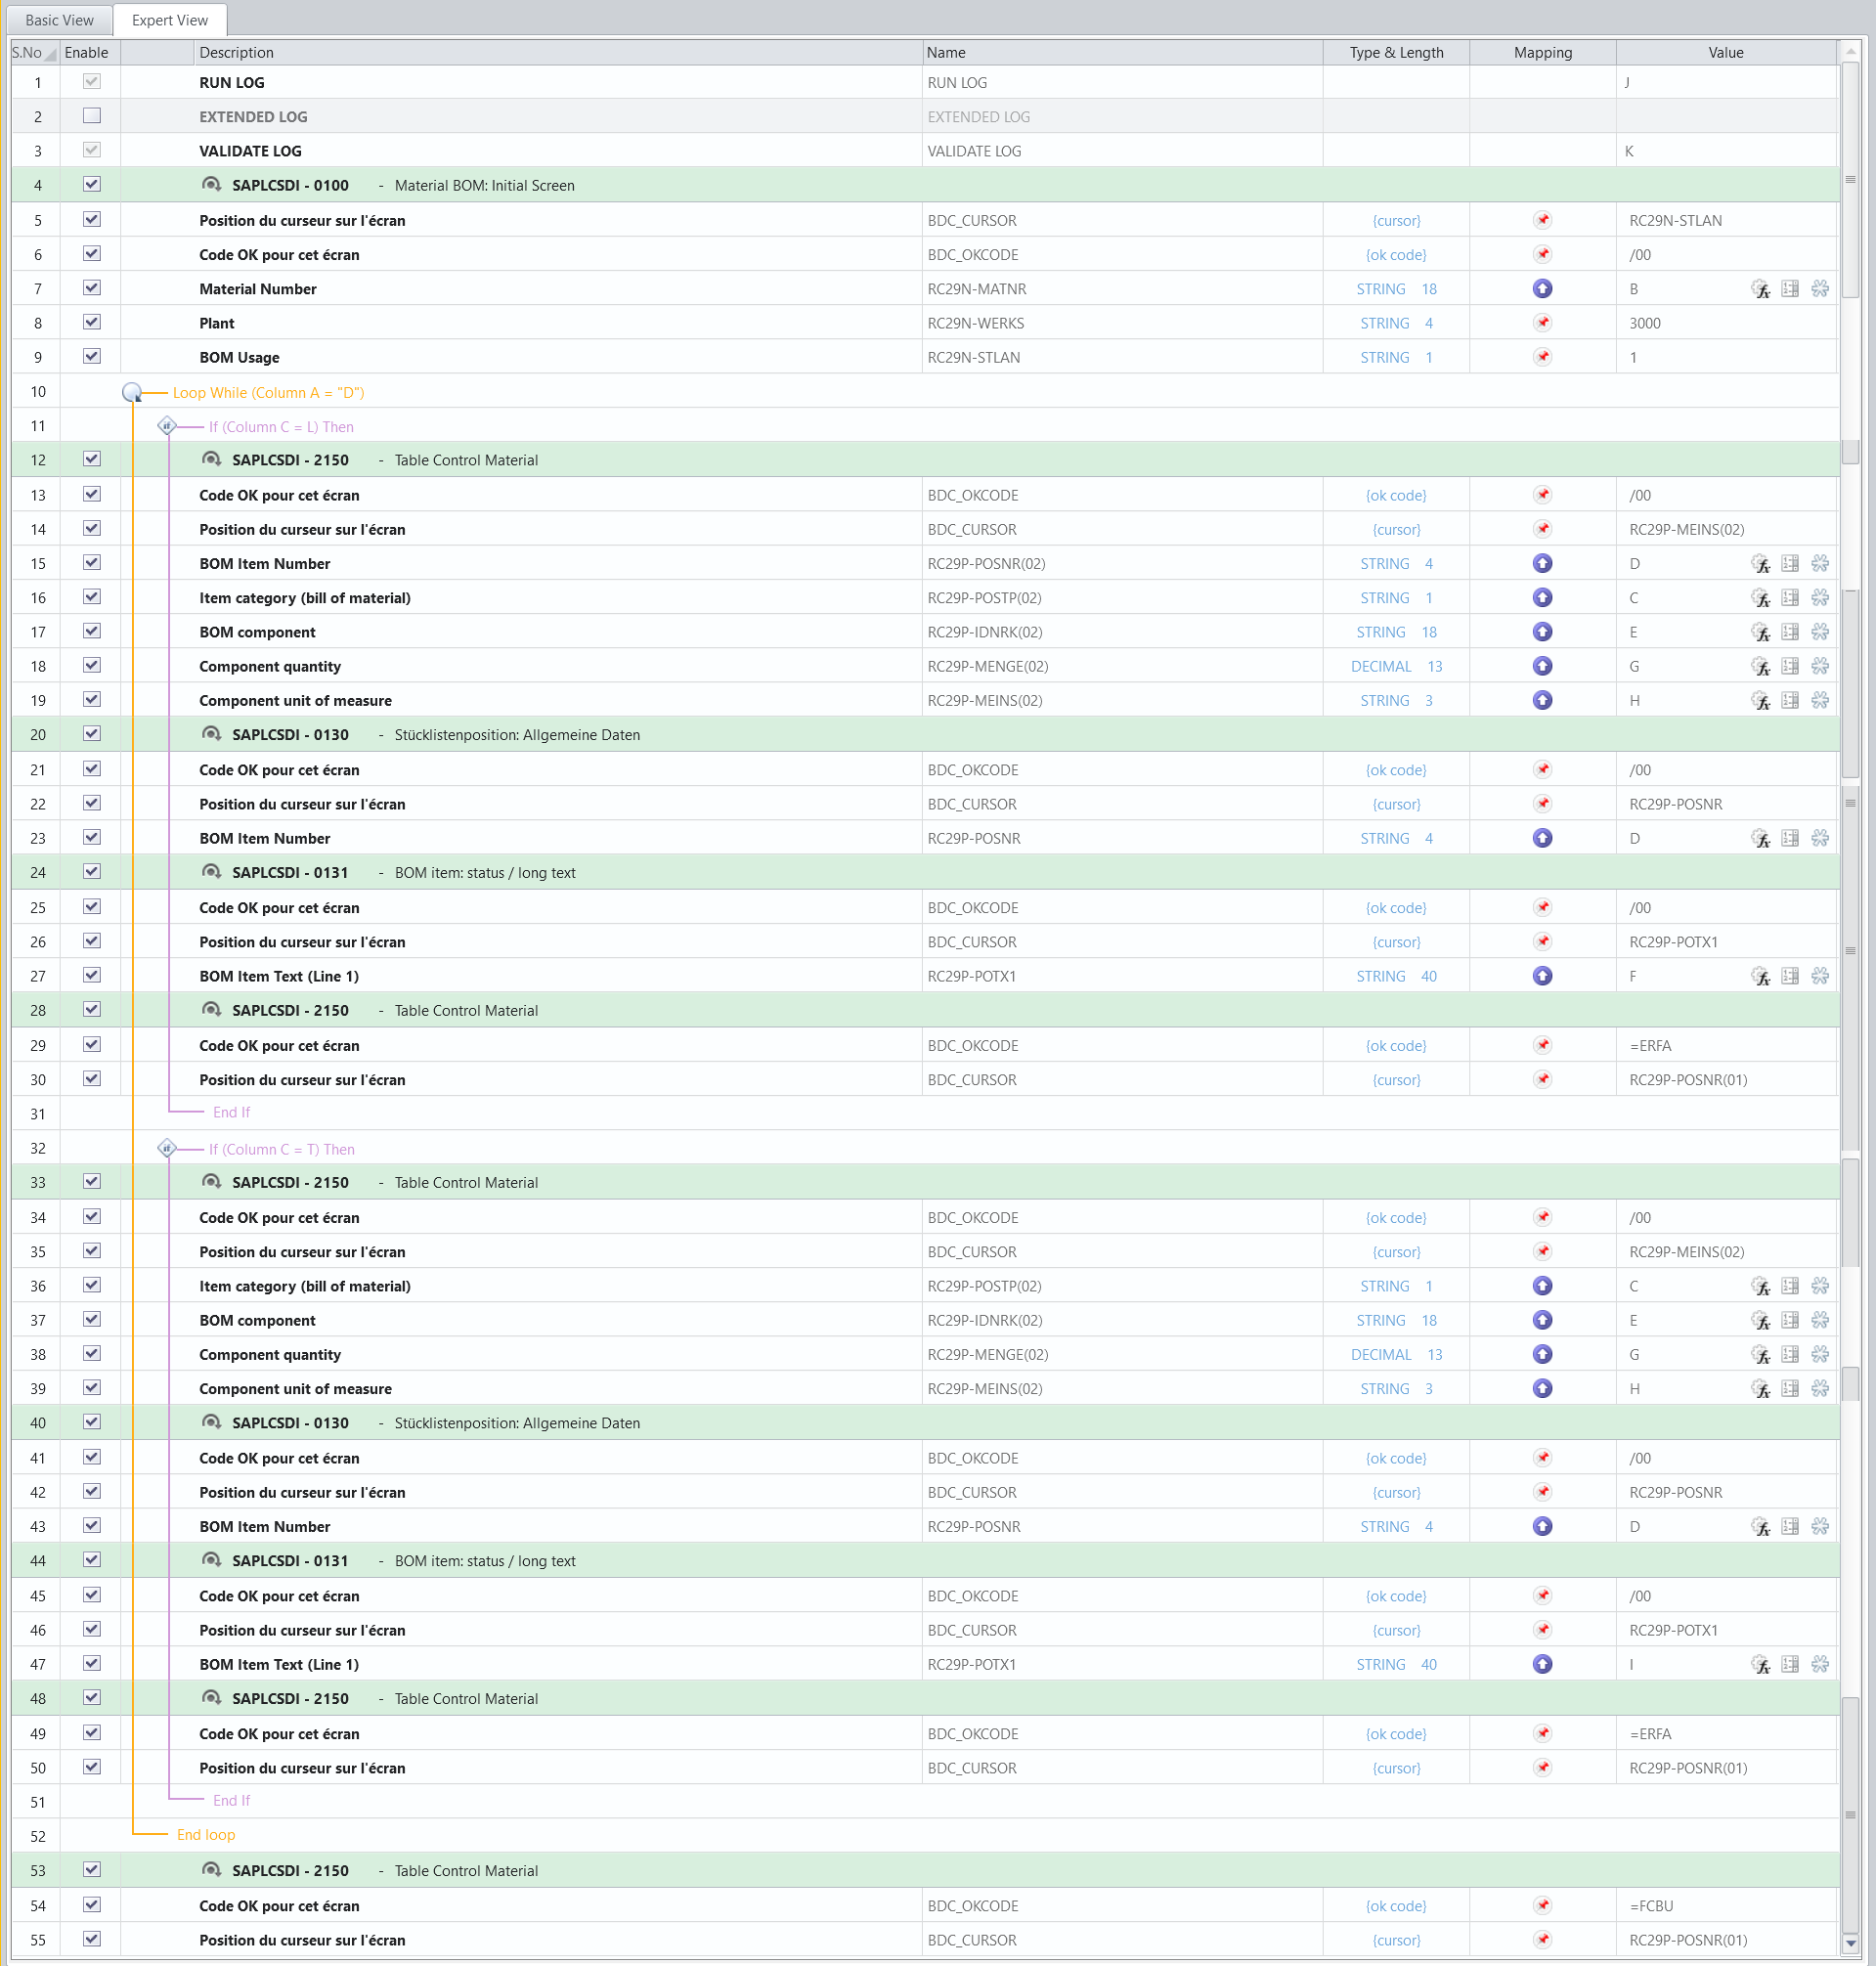Viewport: 1876px width, 1966px height.
Task: Click the Value column header
Action: click(1725, 52)
